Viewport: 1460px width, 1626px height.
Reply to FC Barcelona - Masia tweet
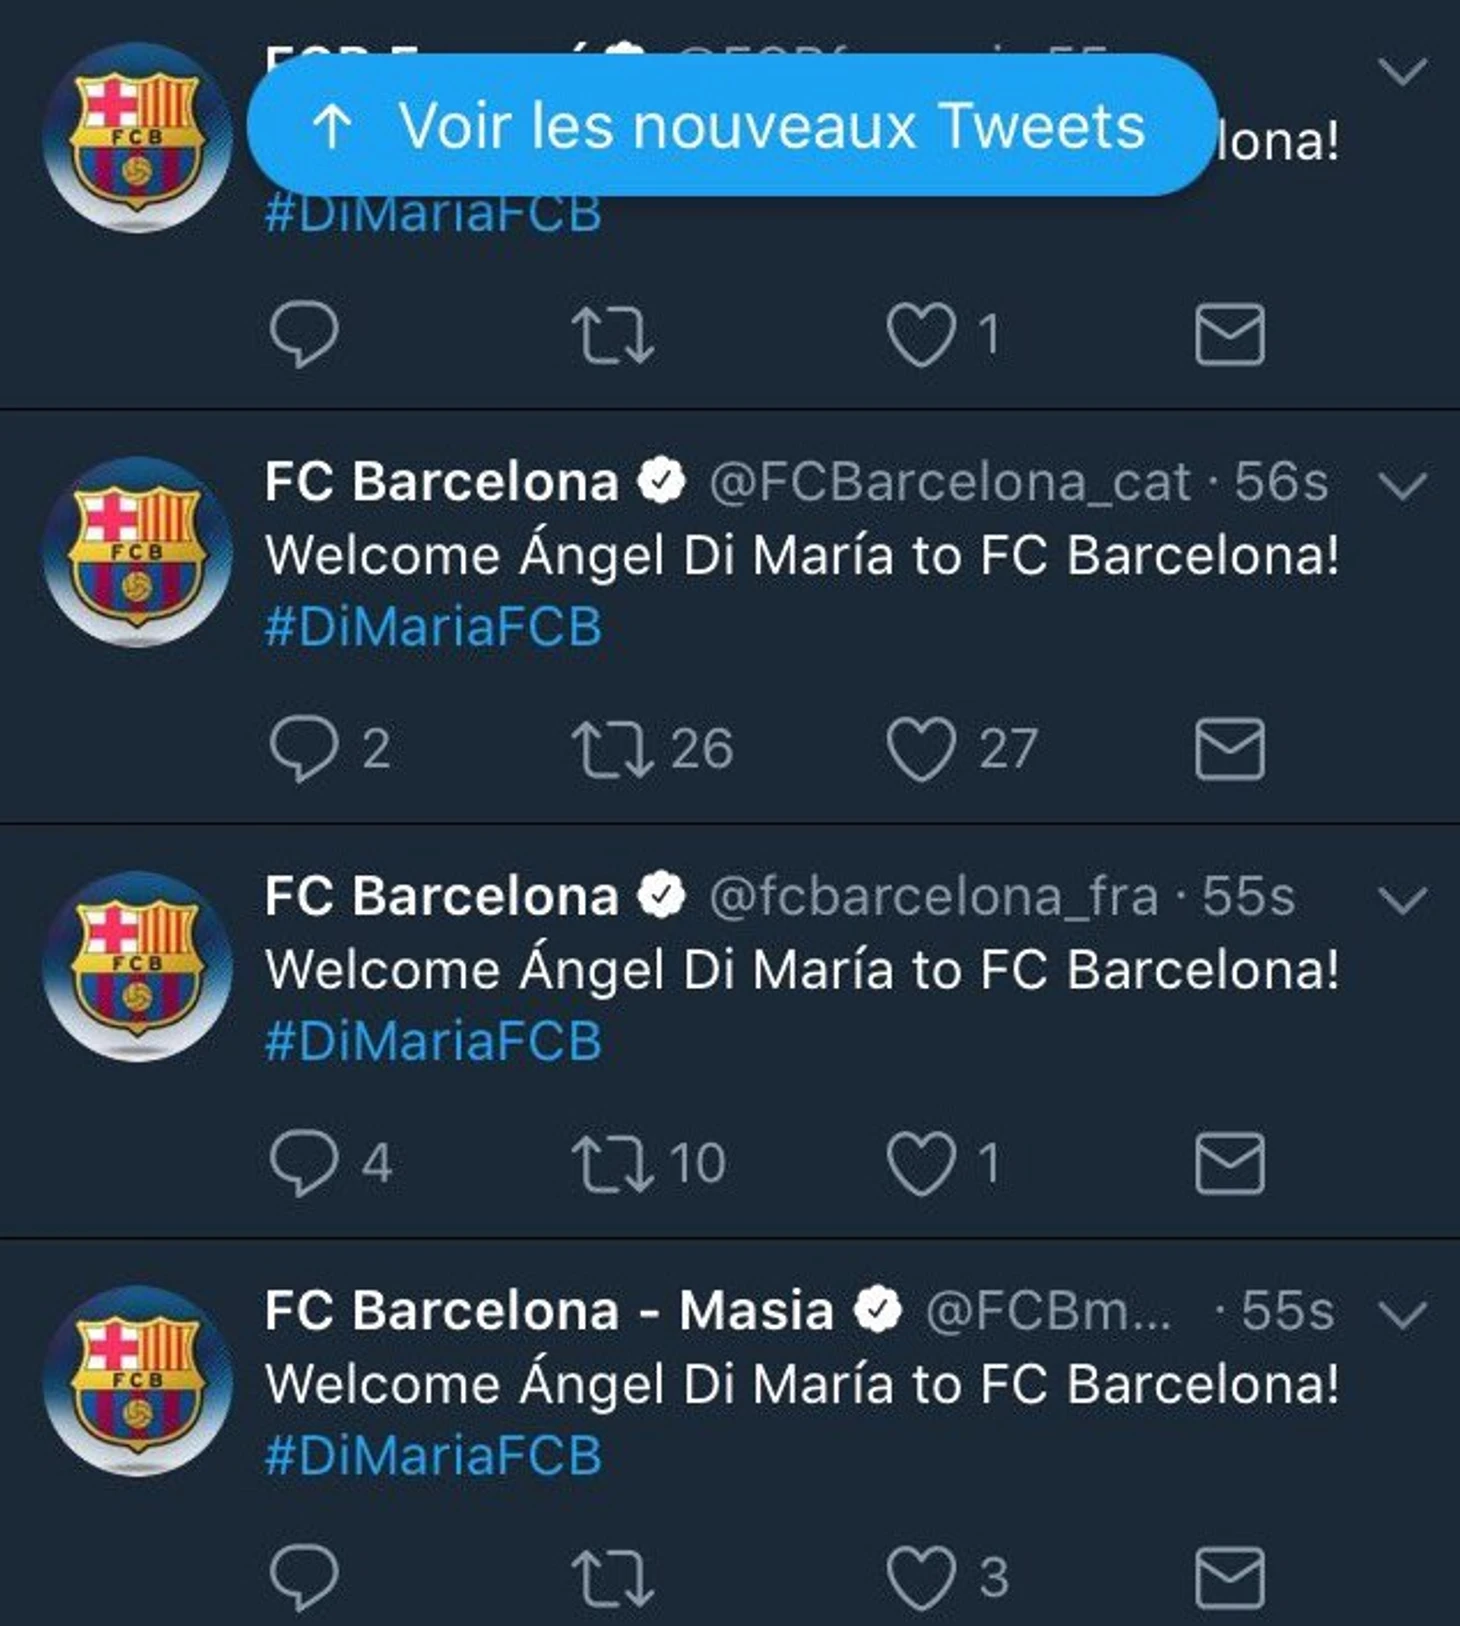pyautogui.click(x=304, y=1577)
